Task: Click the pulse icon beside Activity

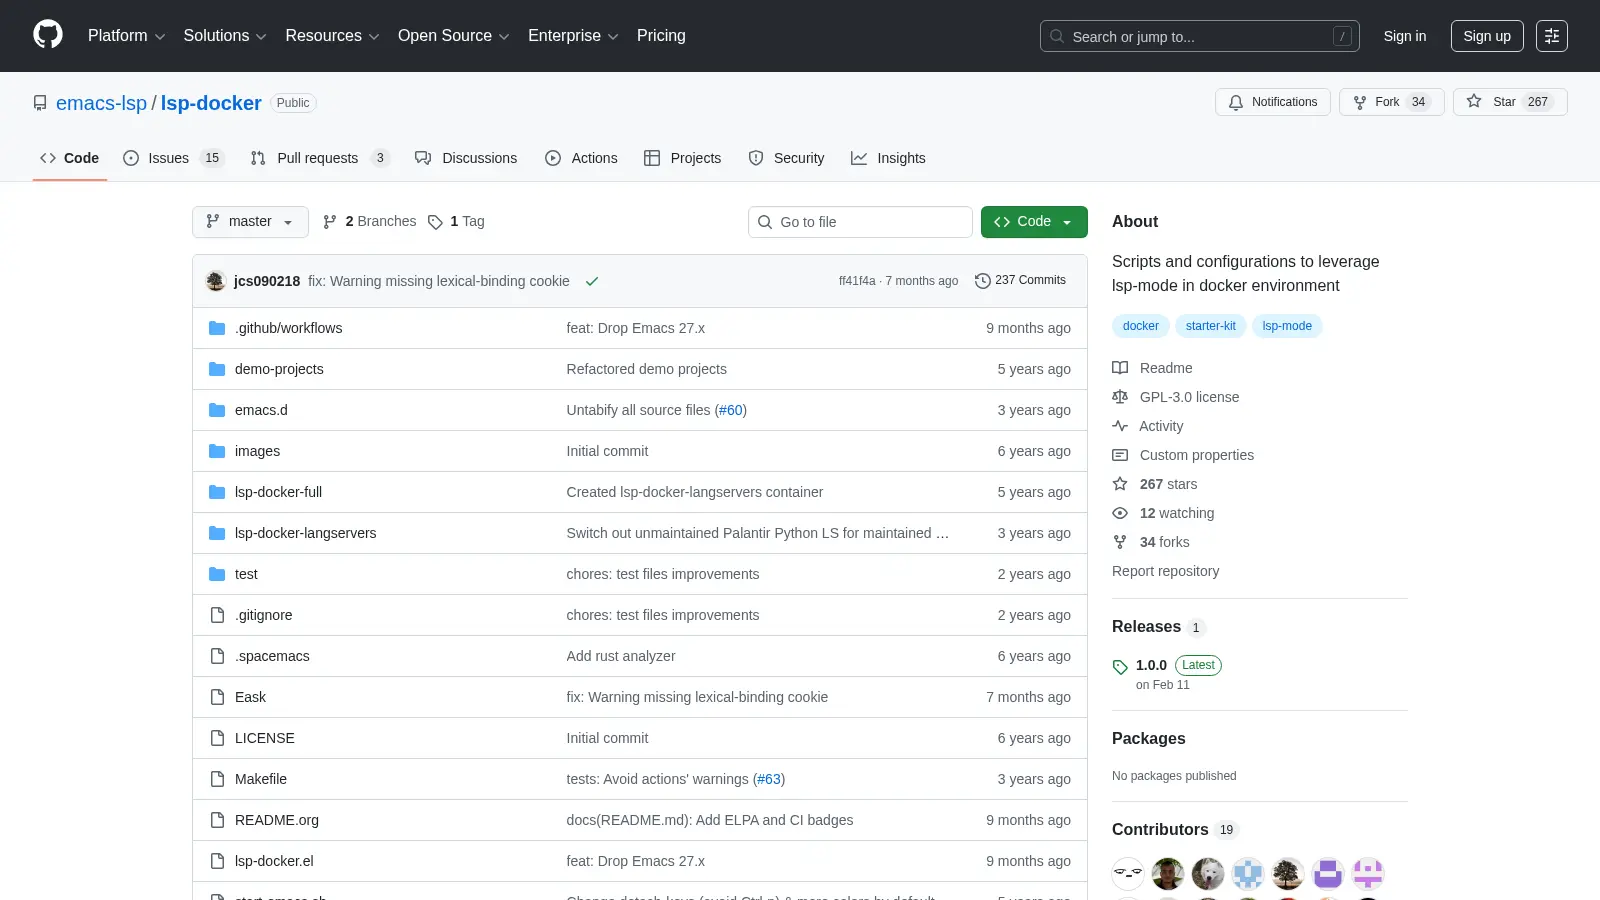Action: (x=1120, y=426)
